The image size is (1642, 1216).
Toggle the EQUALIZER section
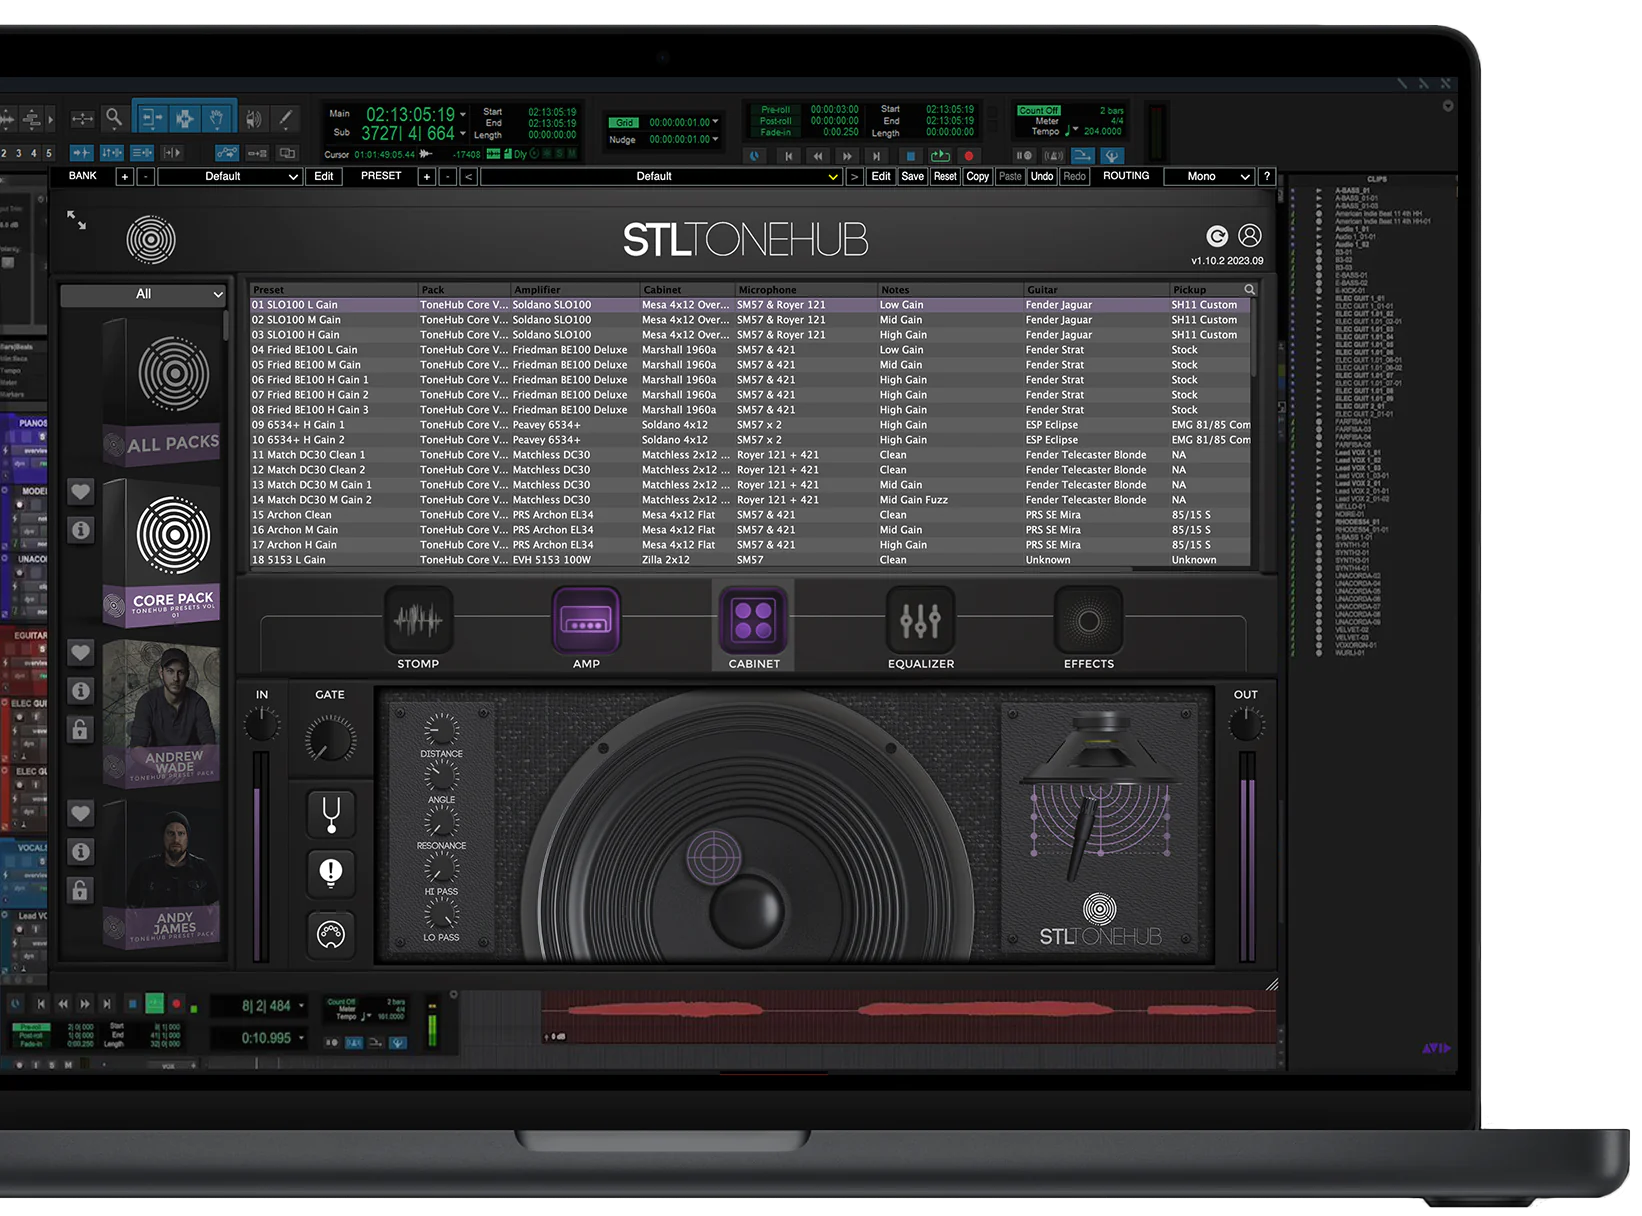click(x=921, y=629)
